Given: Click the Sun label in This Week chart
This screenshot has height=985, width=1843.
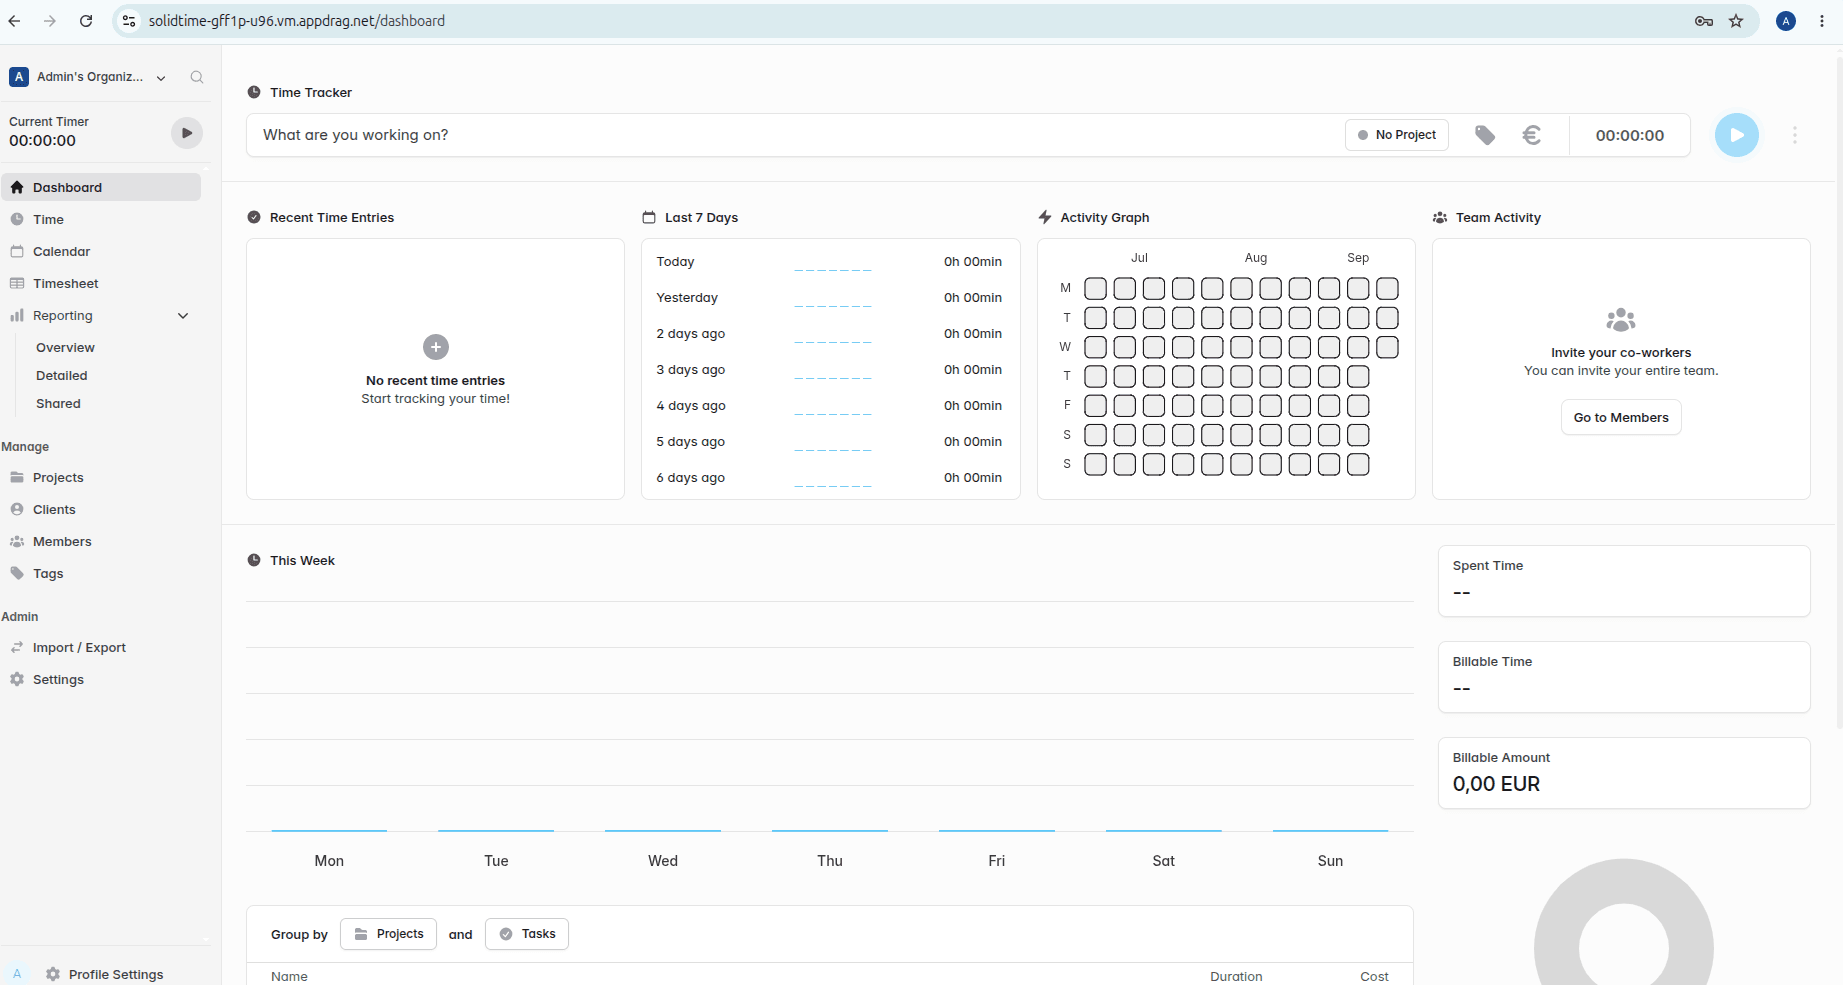Looking at the screenshot, I should point(1330,861).
